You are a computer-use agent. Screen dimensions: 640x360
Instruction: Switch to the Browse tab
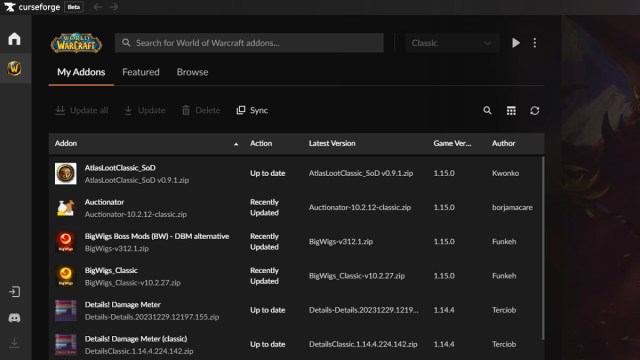pyautogui.click(x=192, y=72)
